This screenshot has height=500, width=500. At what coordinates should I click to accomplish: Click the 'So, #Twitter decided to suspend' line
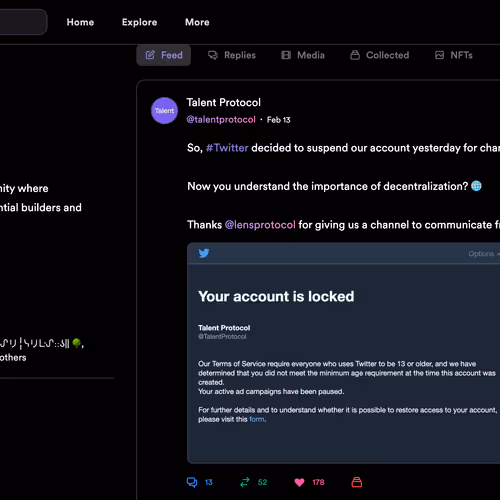pyautogui.click(x=343, y=148)
